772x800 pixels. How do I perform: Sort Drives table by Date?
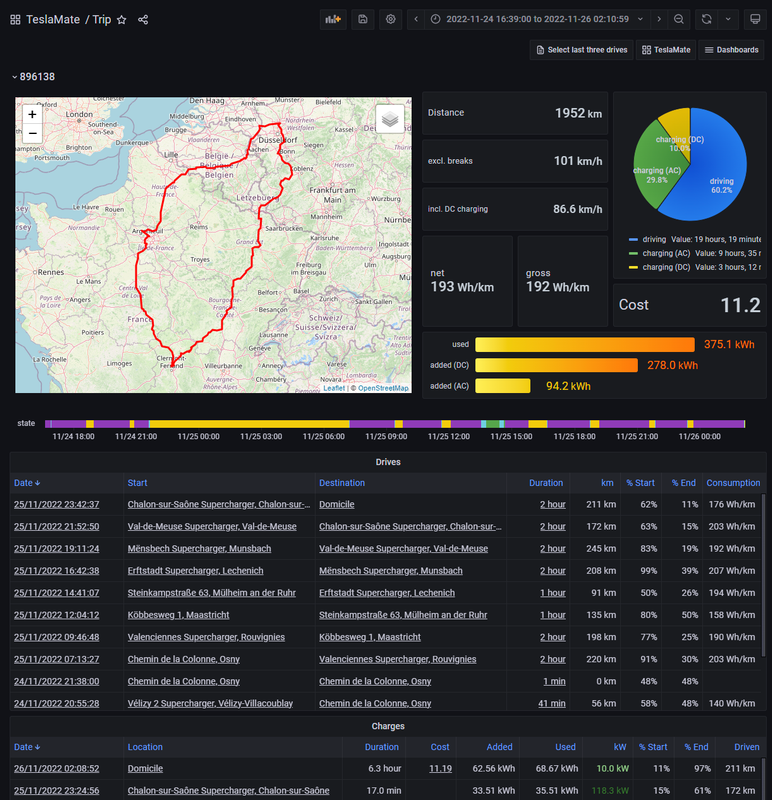(27, 483)
